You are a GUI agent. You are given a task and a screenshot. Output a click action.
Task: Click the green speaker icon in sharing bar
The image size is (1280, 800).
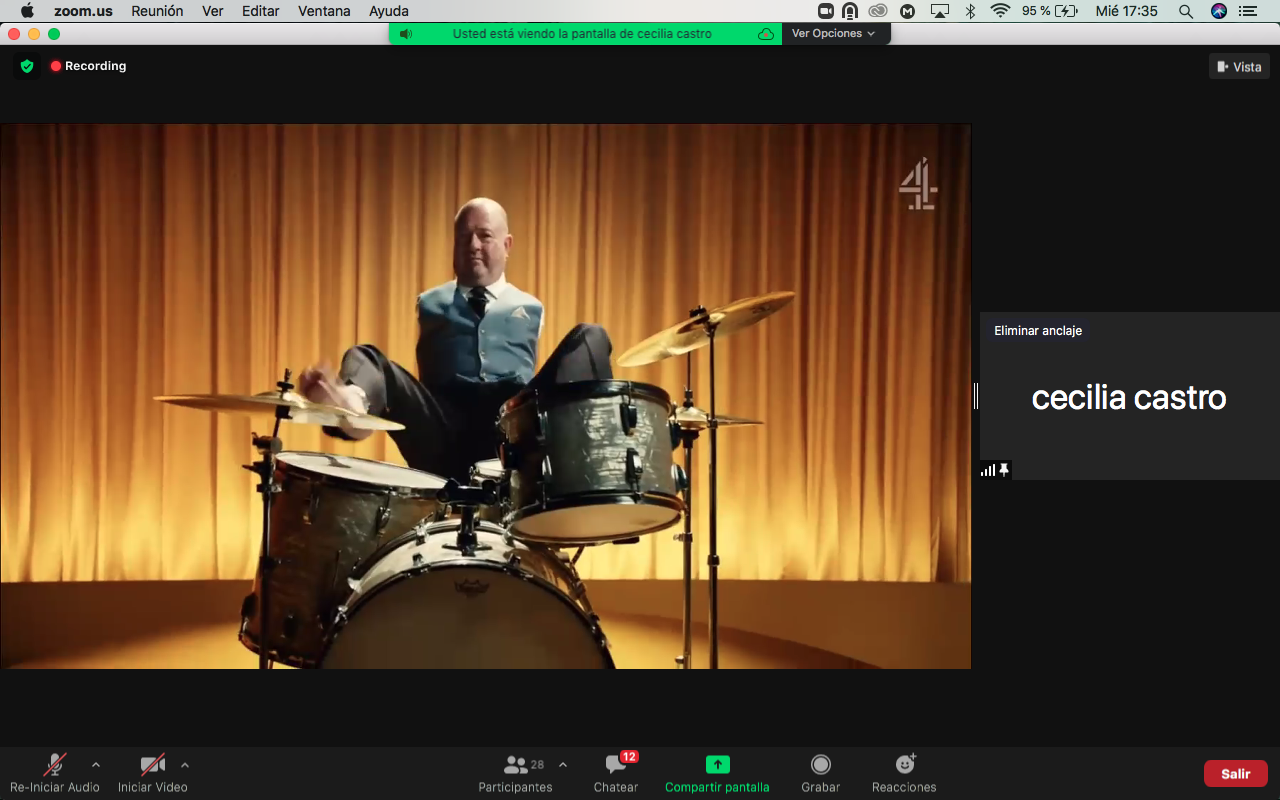405,34
